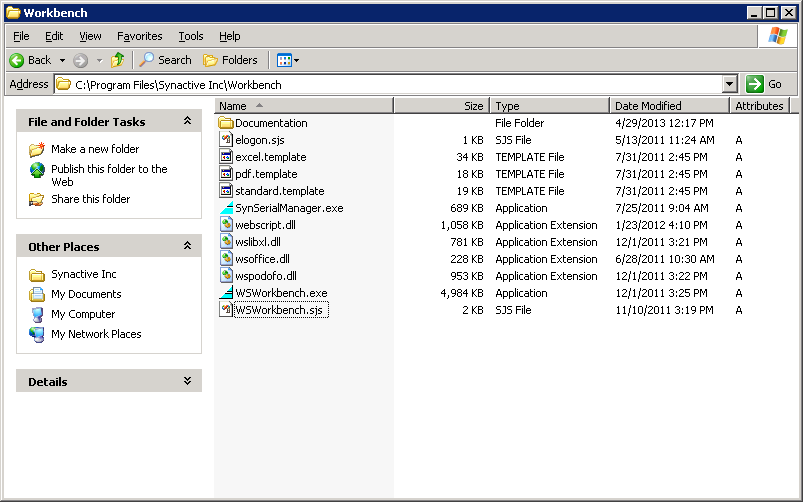Open the Forward history dropdown arrow

click(x=99, y=60)
